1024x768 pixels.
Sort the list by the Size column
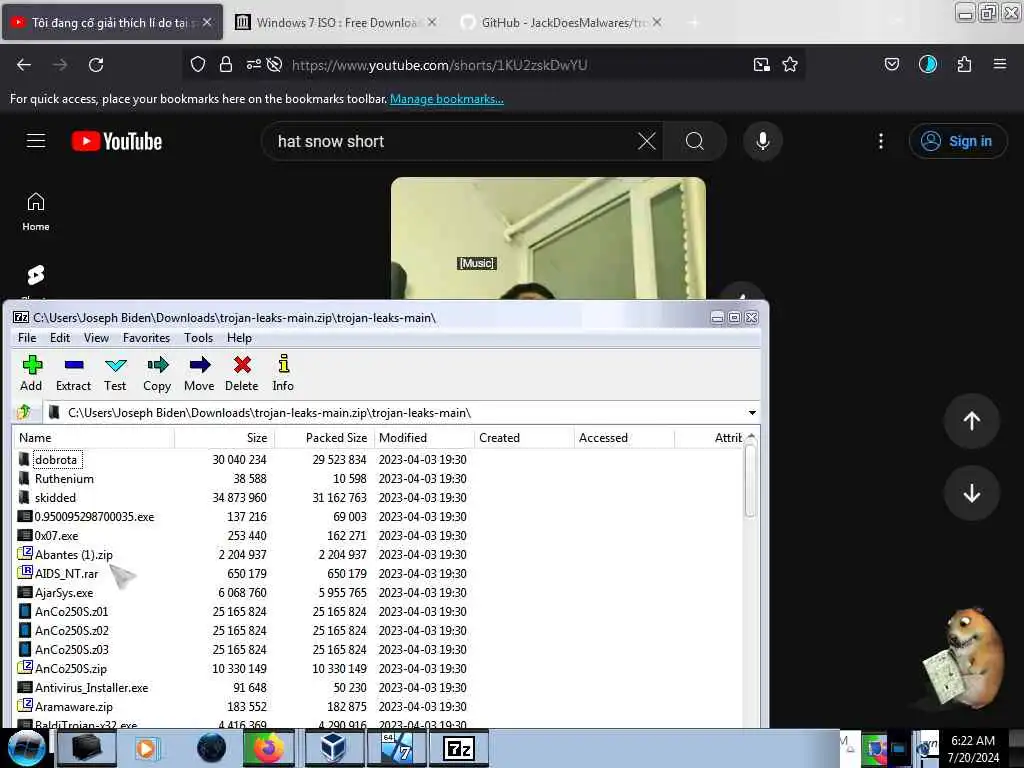(225, 438)
